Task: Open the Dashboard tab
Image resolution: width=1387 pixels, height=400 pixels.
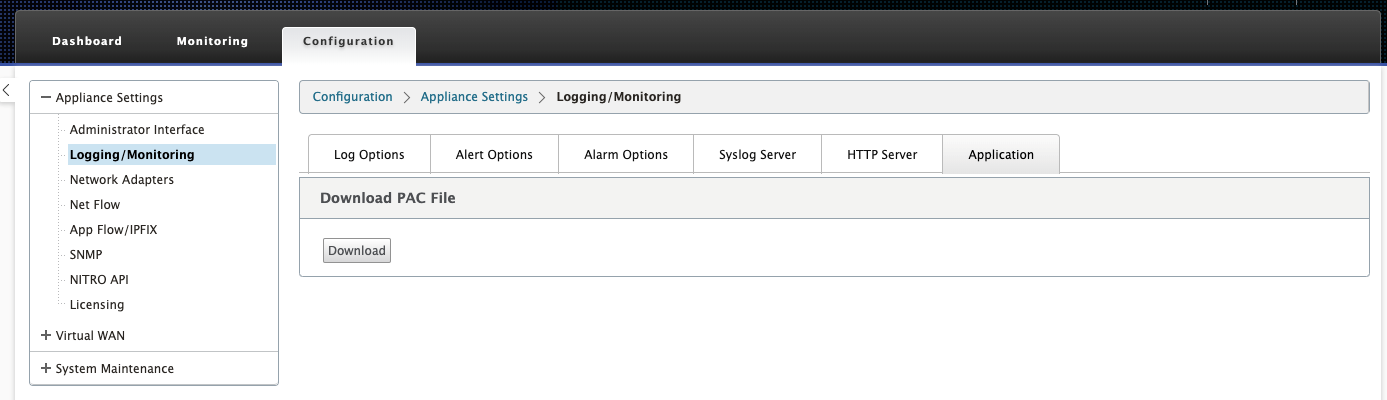Action: (87, 41)
